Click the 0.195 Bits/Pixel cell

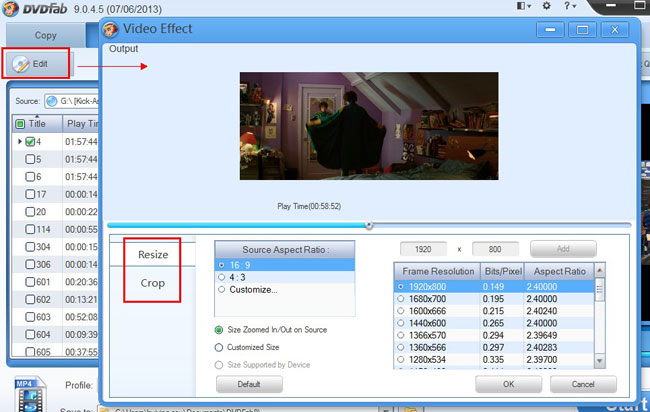click(x=493, y=299)
